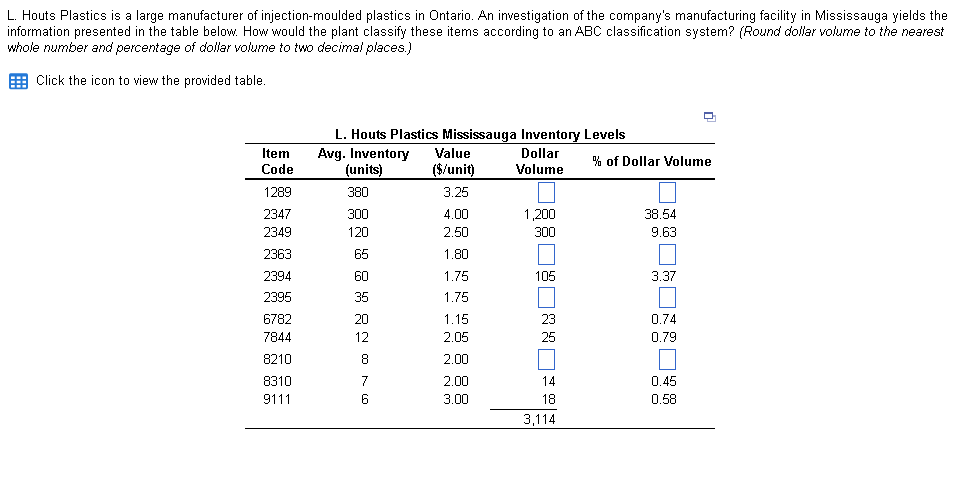Click the table title 'L. Houts Plastics Mississauga Inventory Levels'

point(480,134)
